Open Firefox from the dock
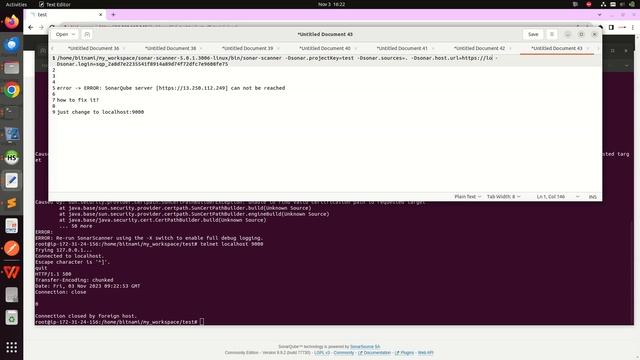The width and height of the screenshot is (640, 360). tap(11, 21)
